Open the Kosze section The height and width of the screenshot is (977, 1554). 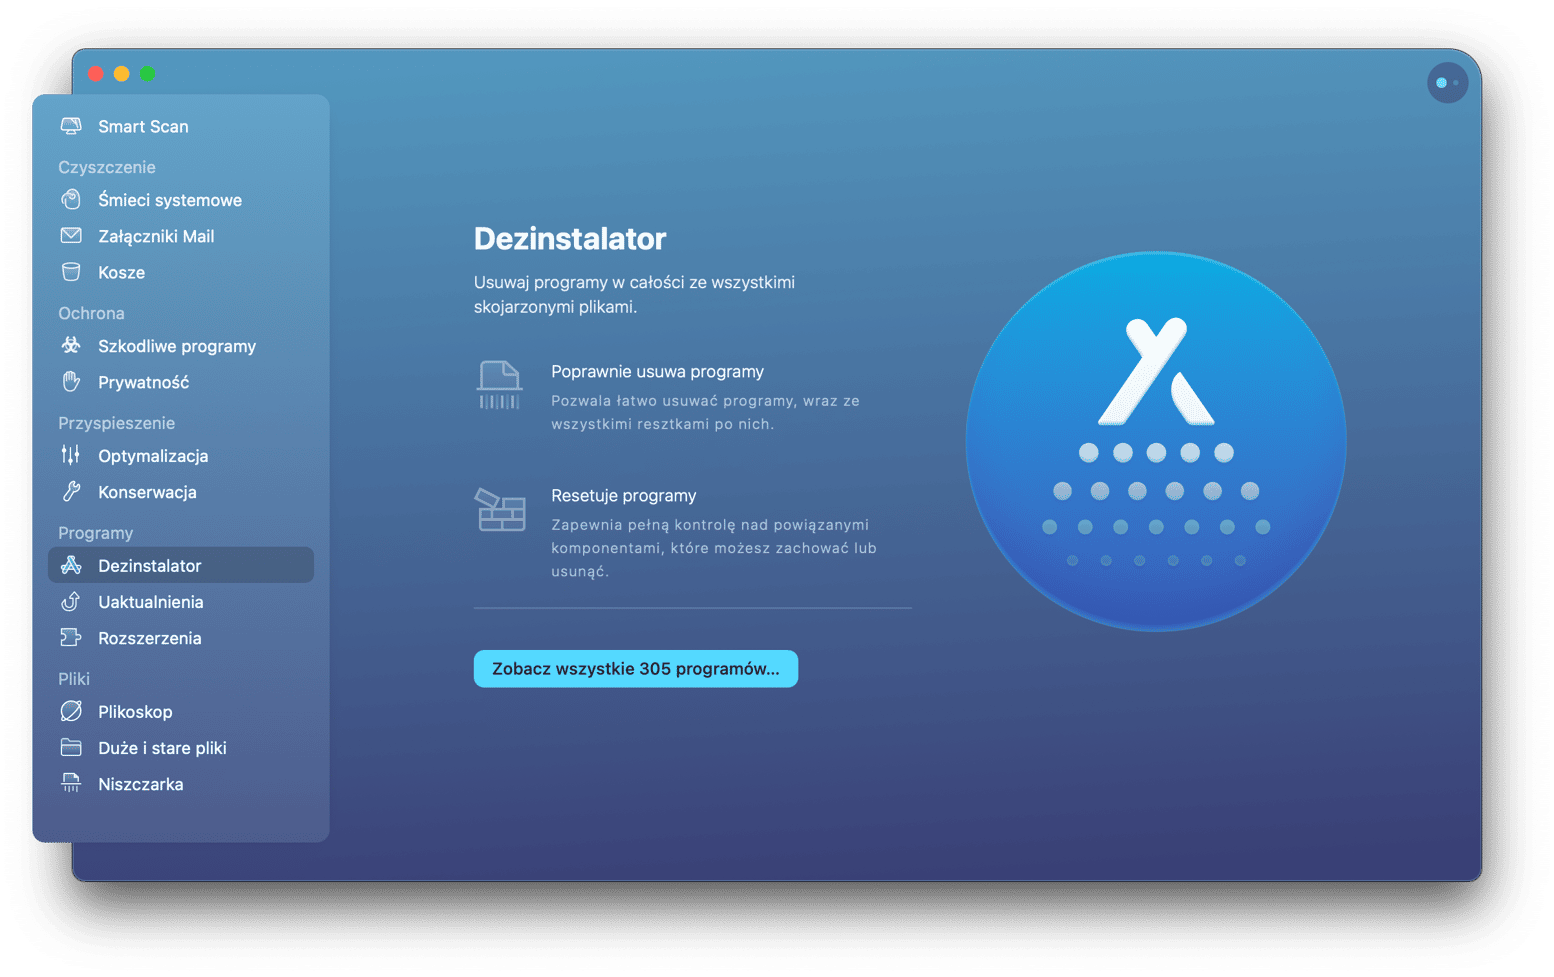181,272
